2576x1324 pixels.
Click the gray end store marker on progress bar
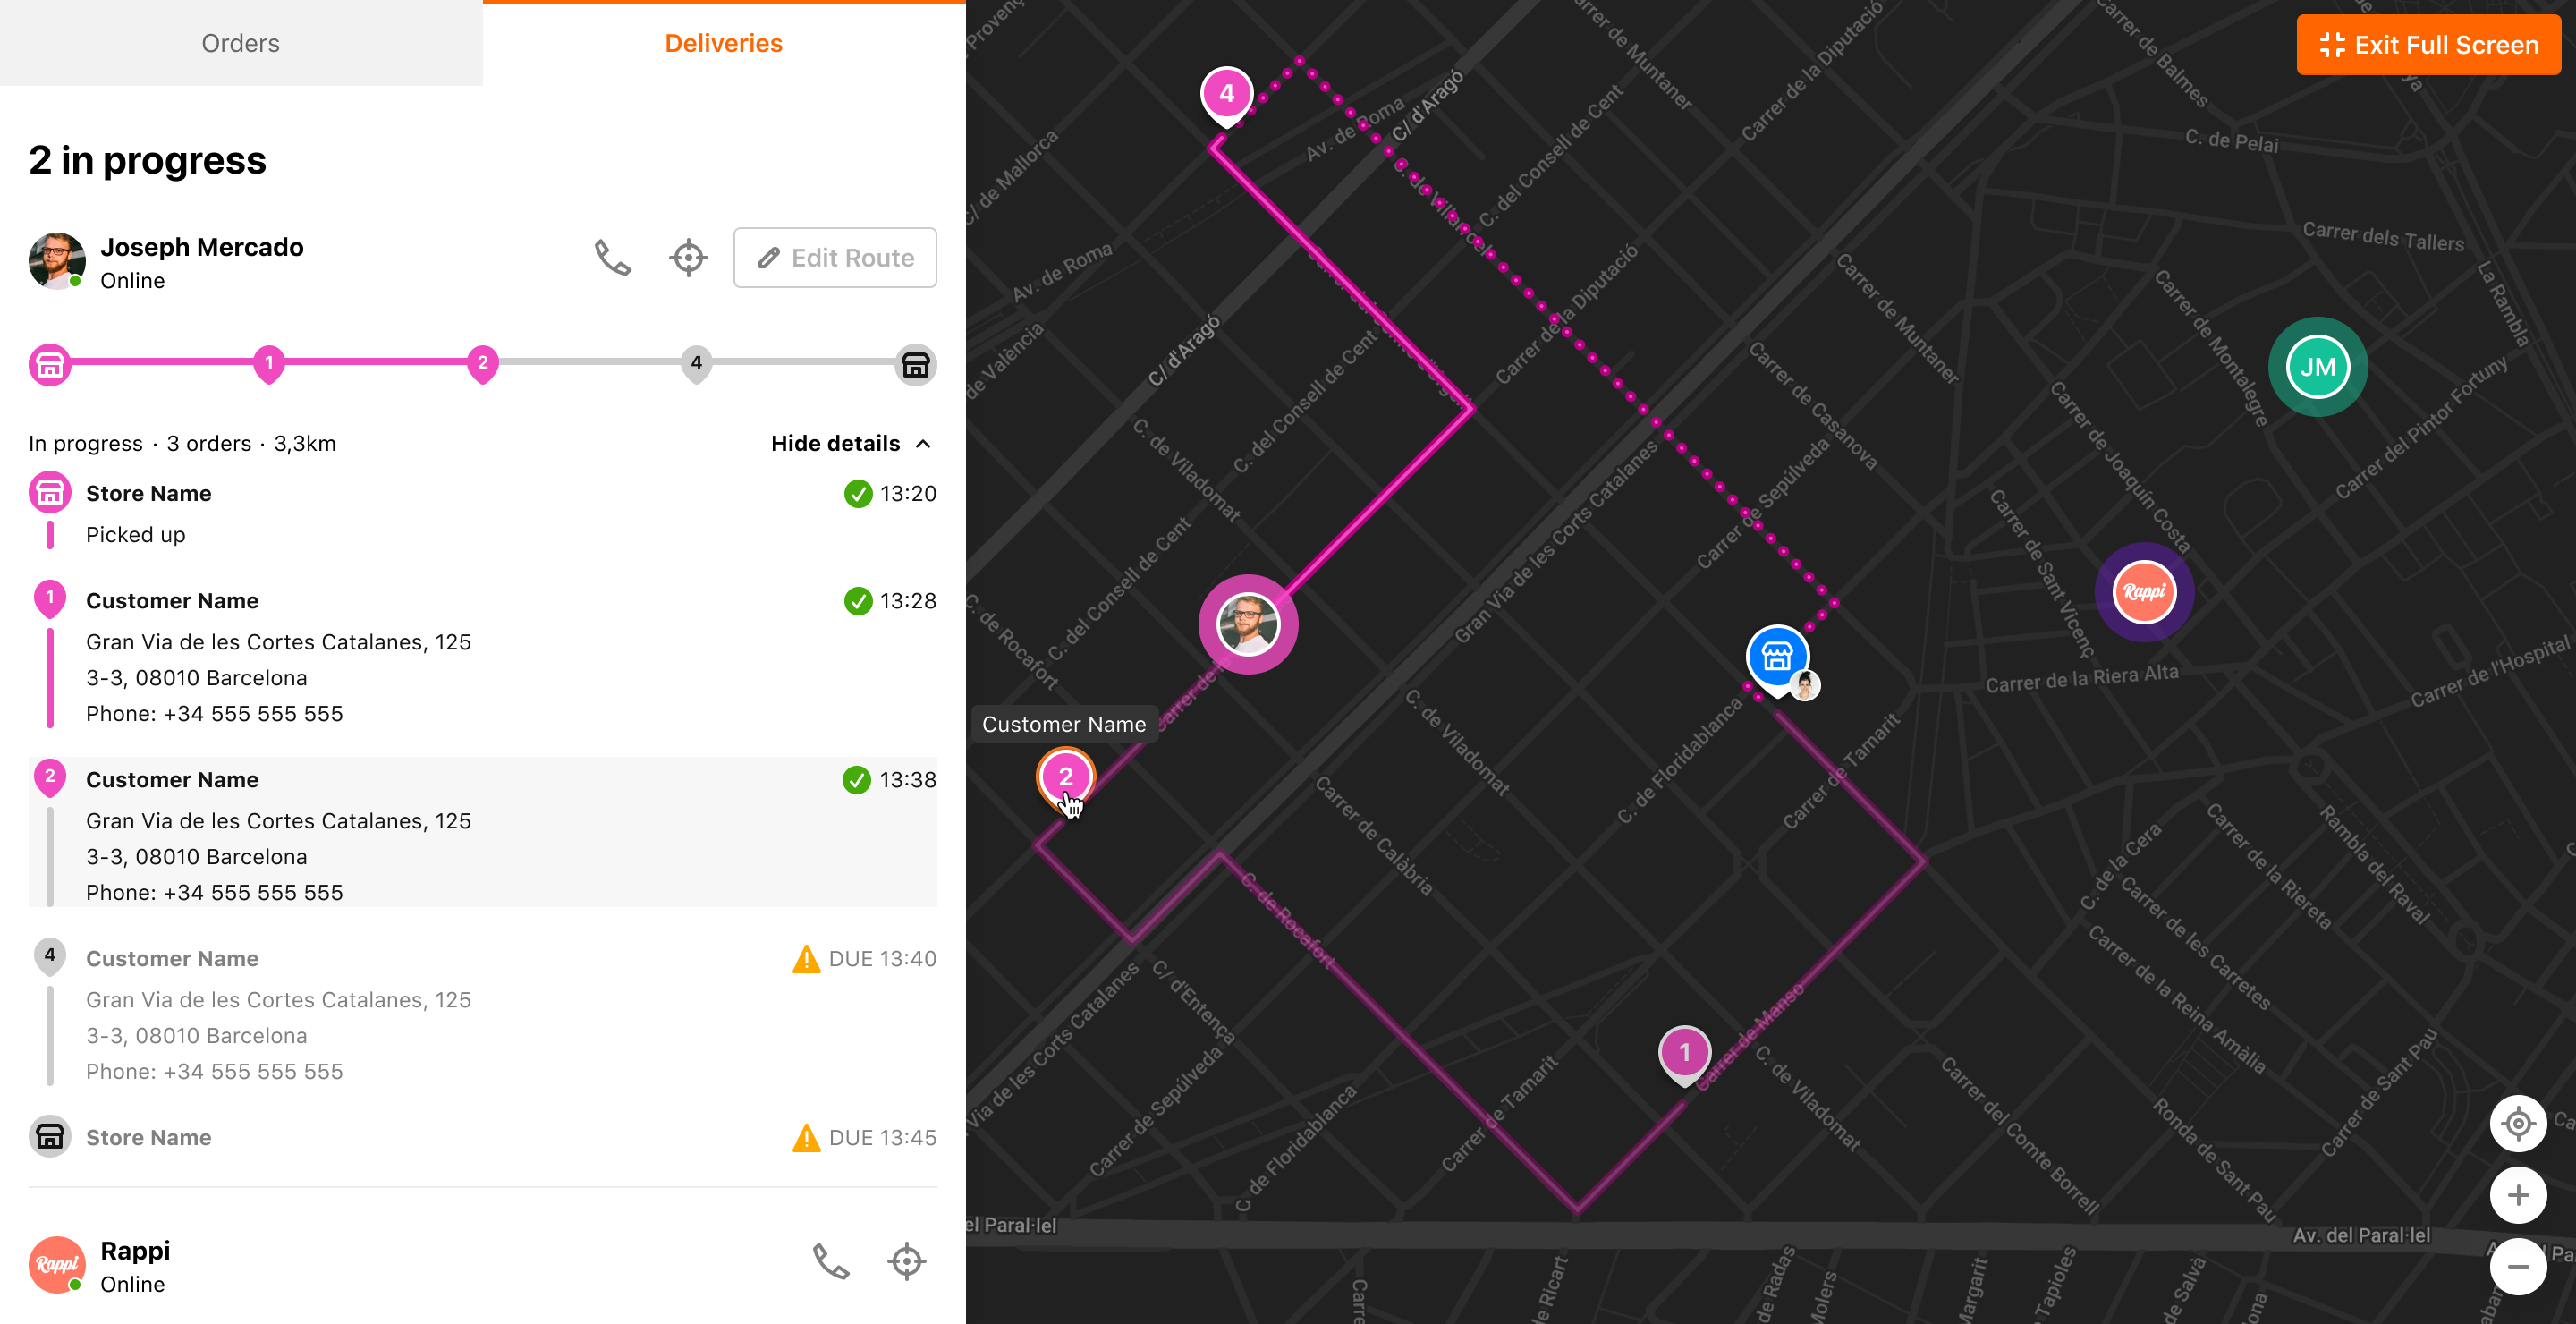pyautogui.click(x=915, y=365)
